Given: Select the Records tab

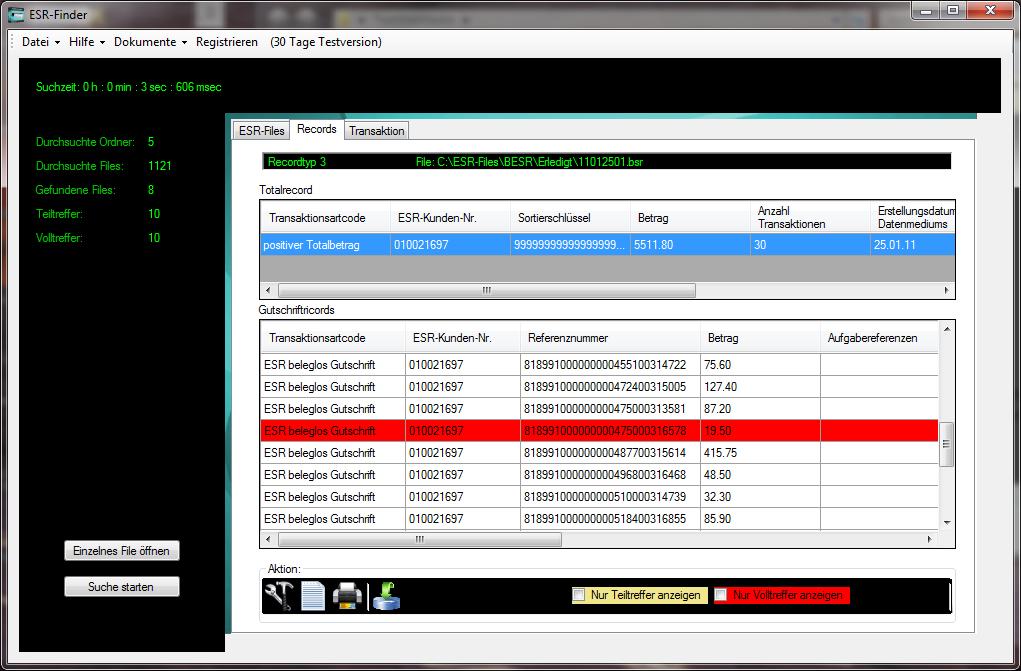Looking at the screenshot, I should 316,129.
